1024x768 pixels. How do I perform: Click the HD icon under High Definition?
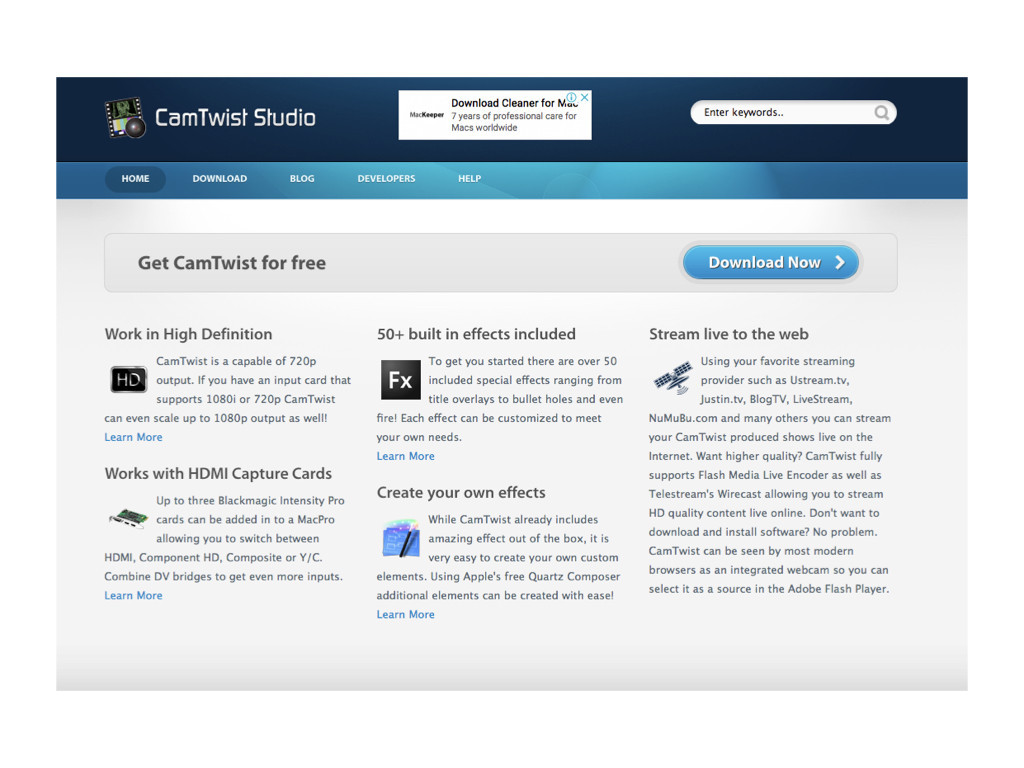[128, 380]
